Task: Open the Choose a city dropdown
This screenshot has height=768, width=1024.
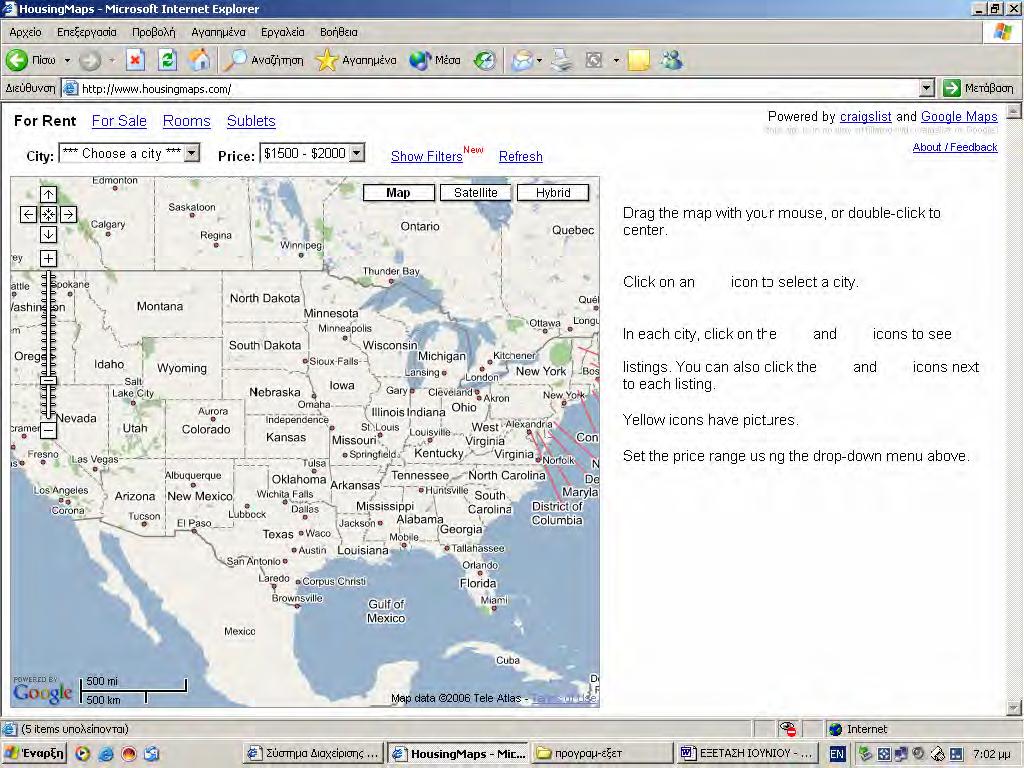Action: pos(129,153)
